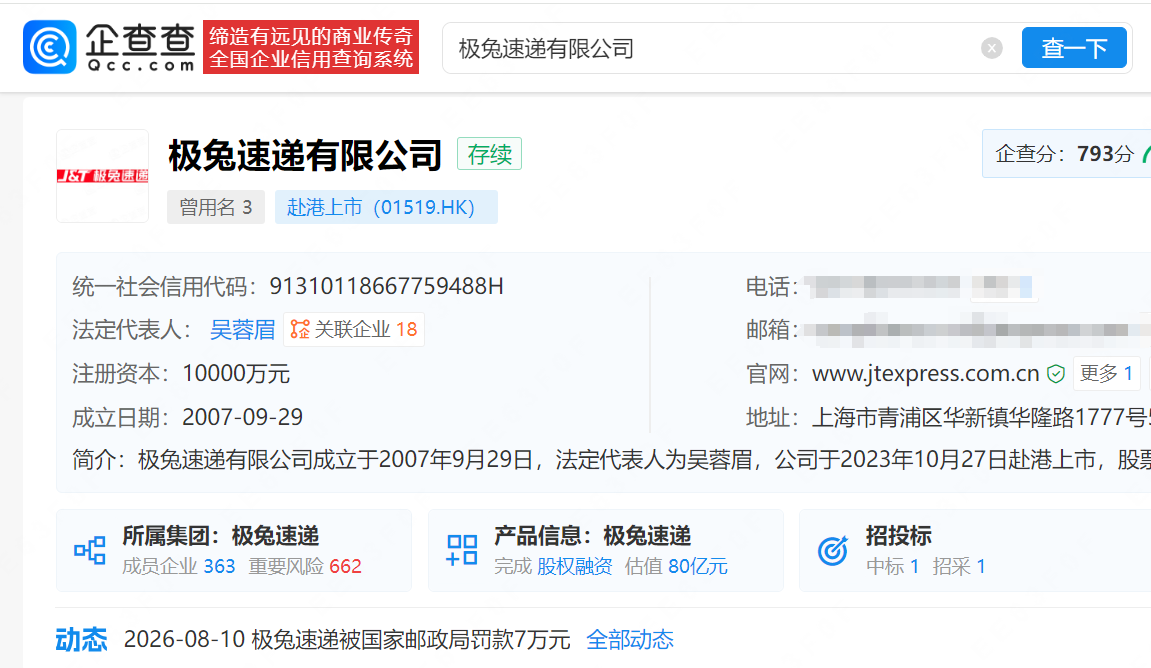
Task: View 成员企业 363 member list
Action: click(x=178, y=567)
